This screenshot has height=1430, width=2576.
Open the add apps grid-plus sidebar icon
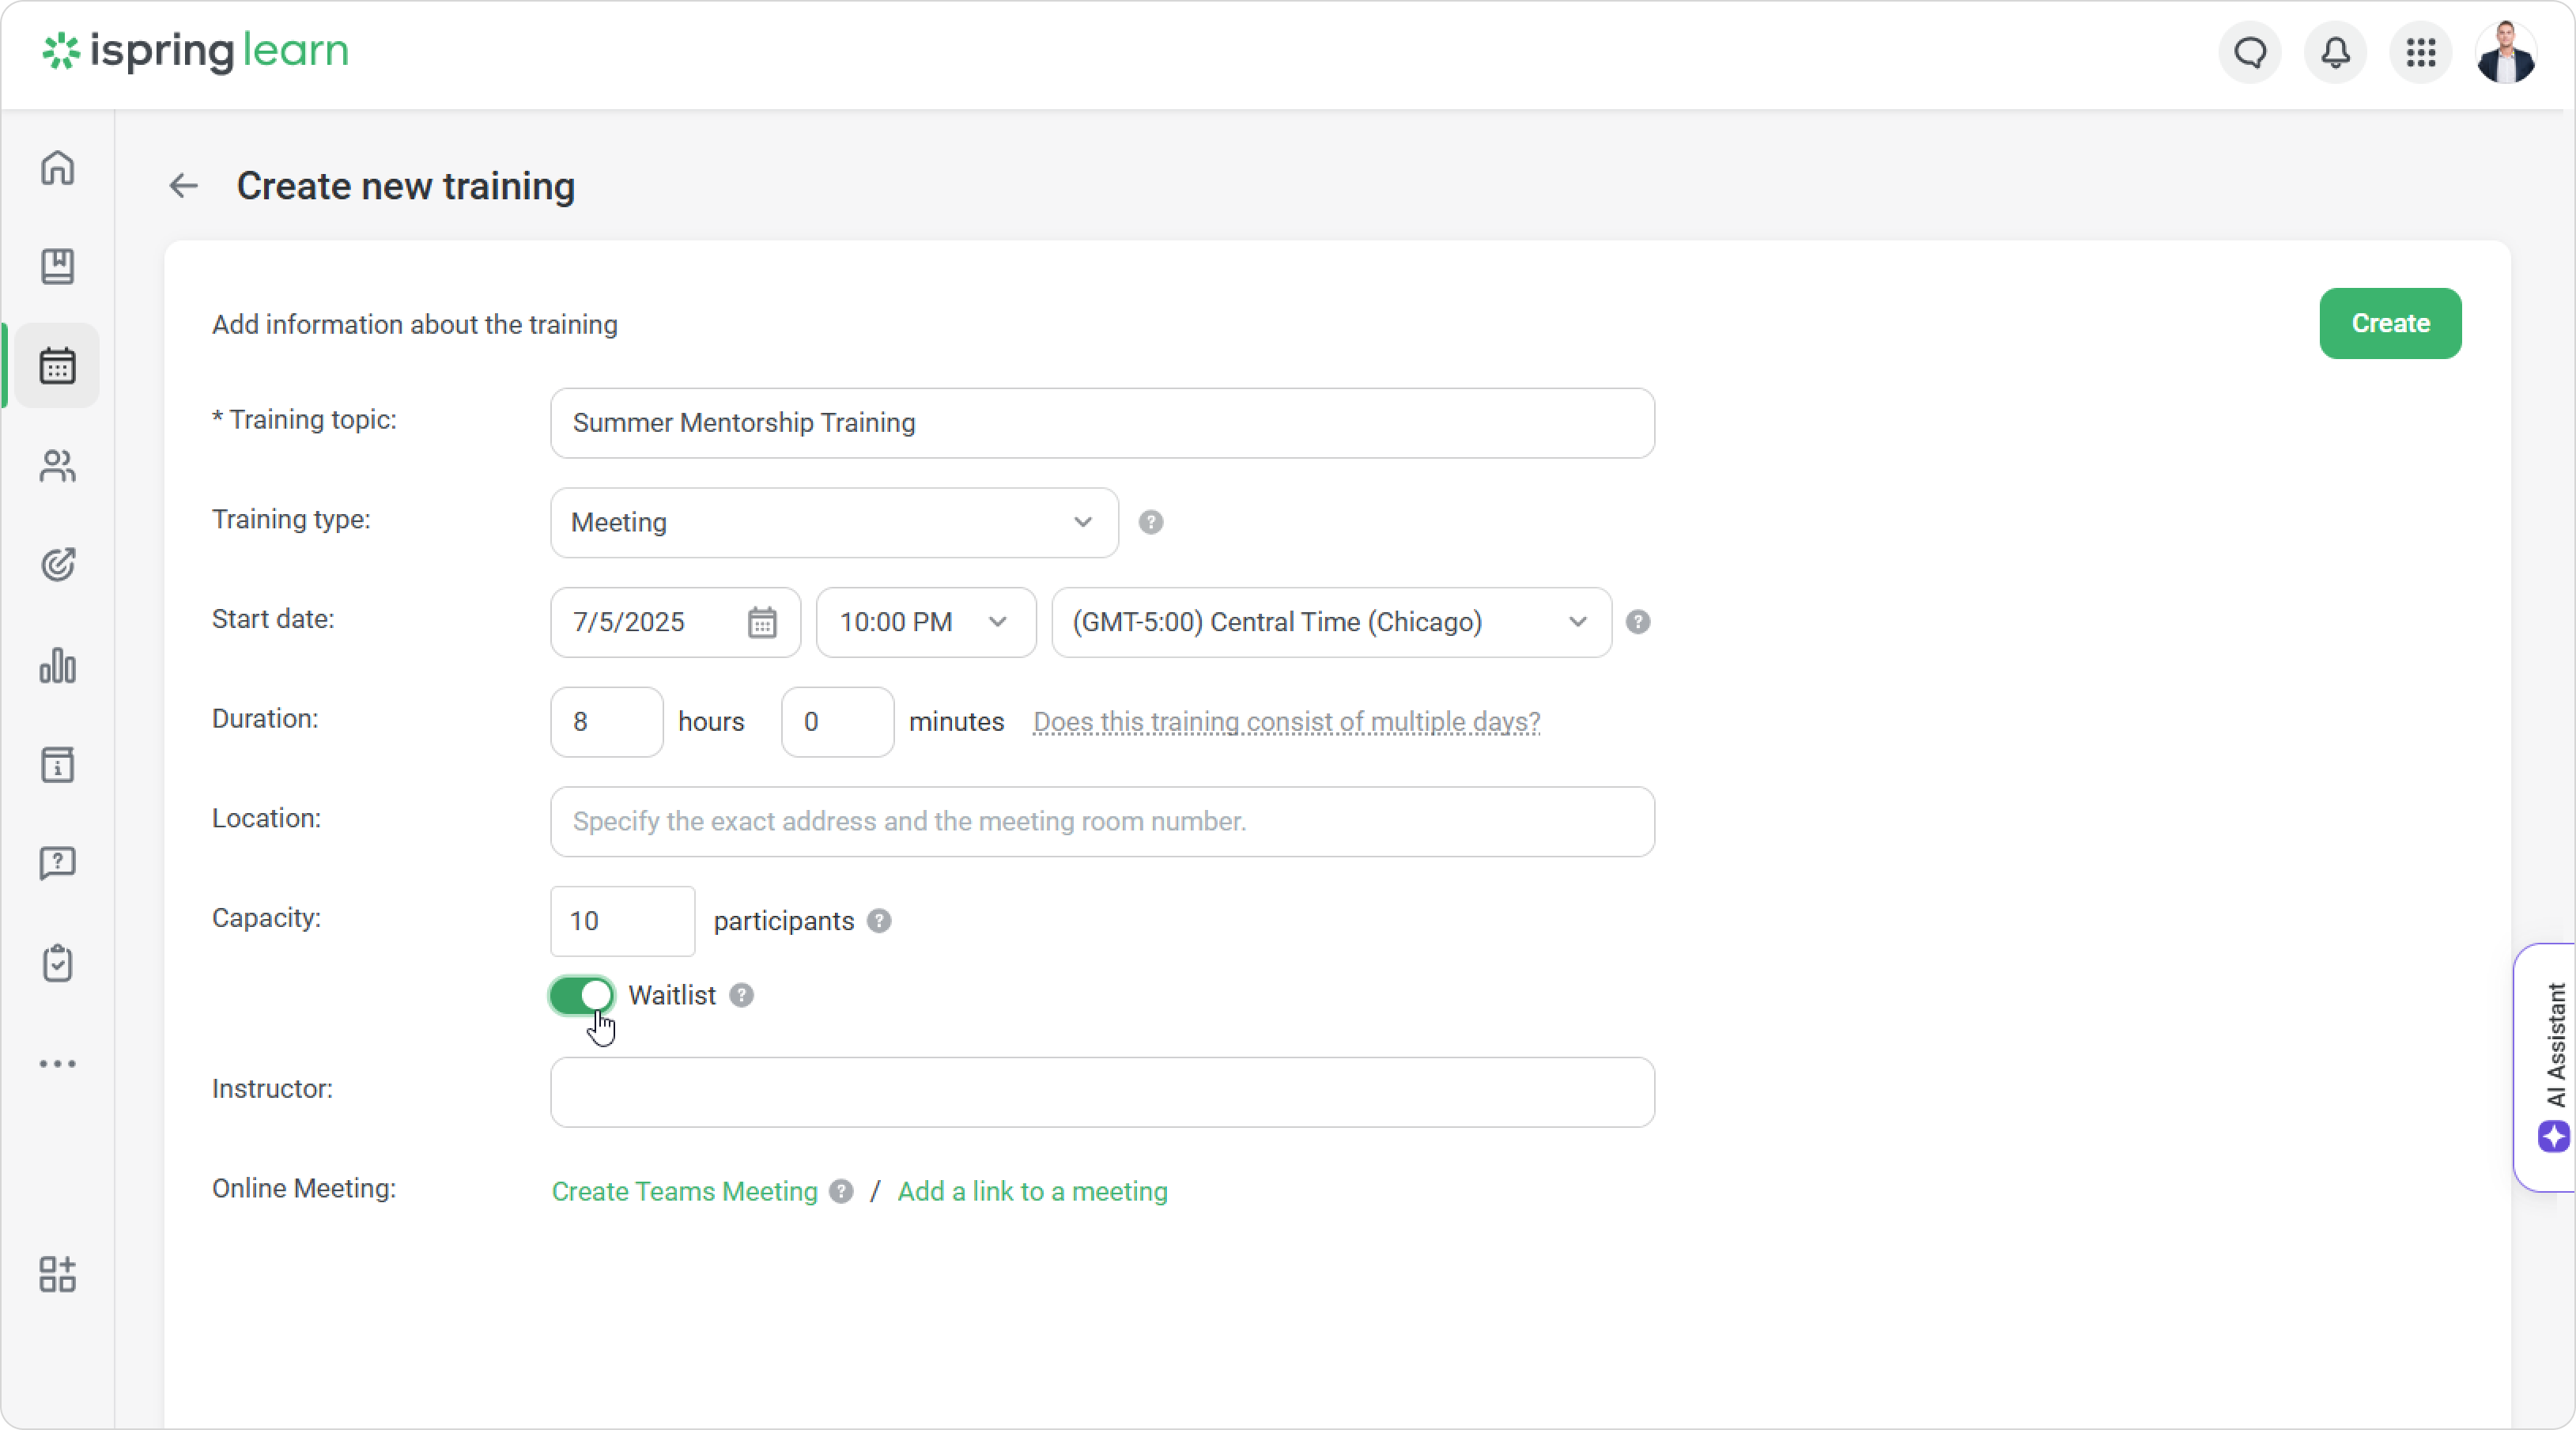coord(57,1274)
